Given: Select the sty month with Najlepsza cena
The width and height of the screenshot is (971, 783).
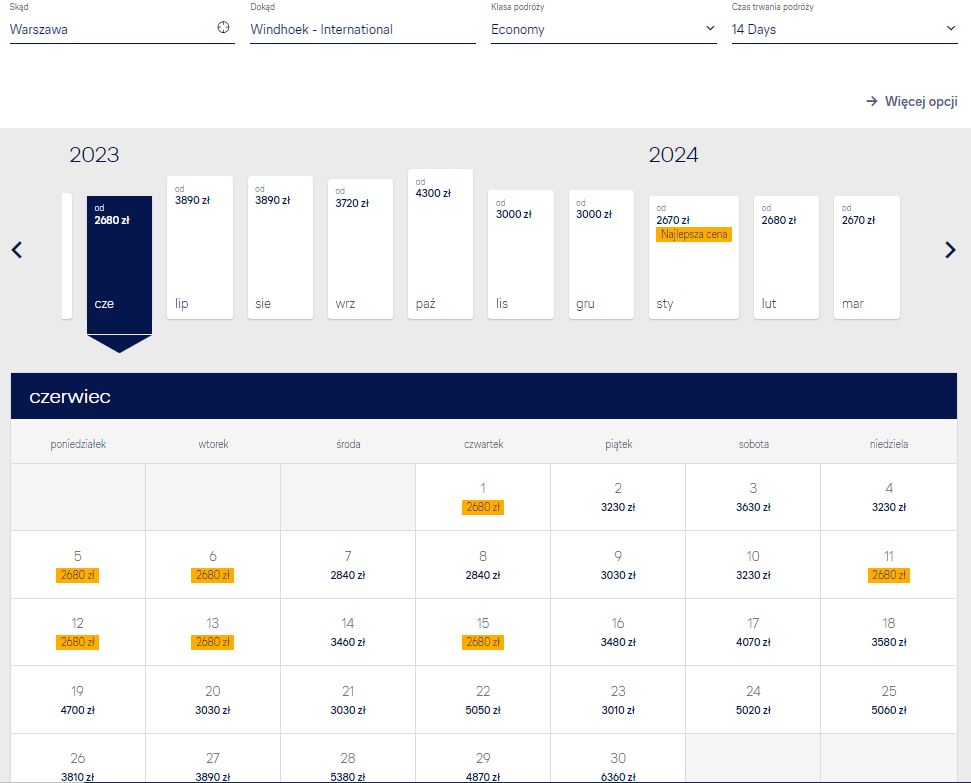Looking at the screenshot, I should [x=694, y=257].
